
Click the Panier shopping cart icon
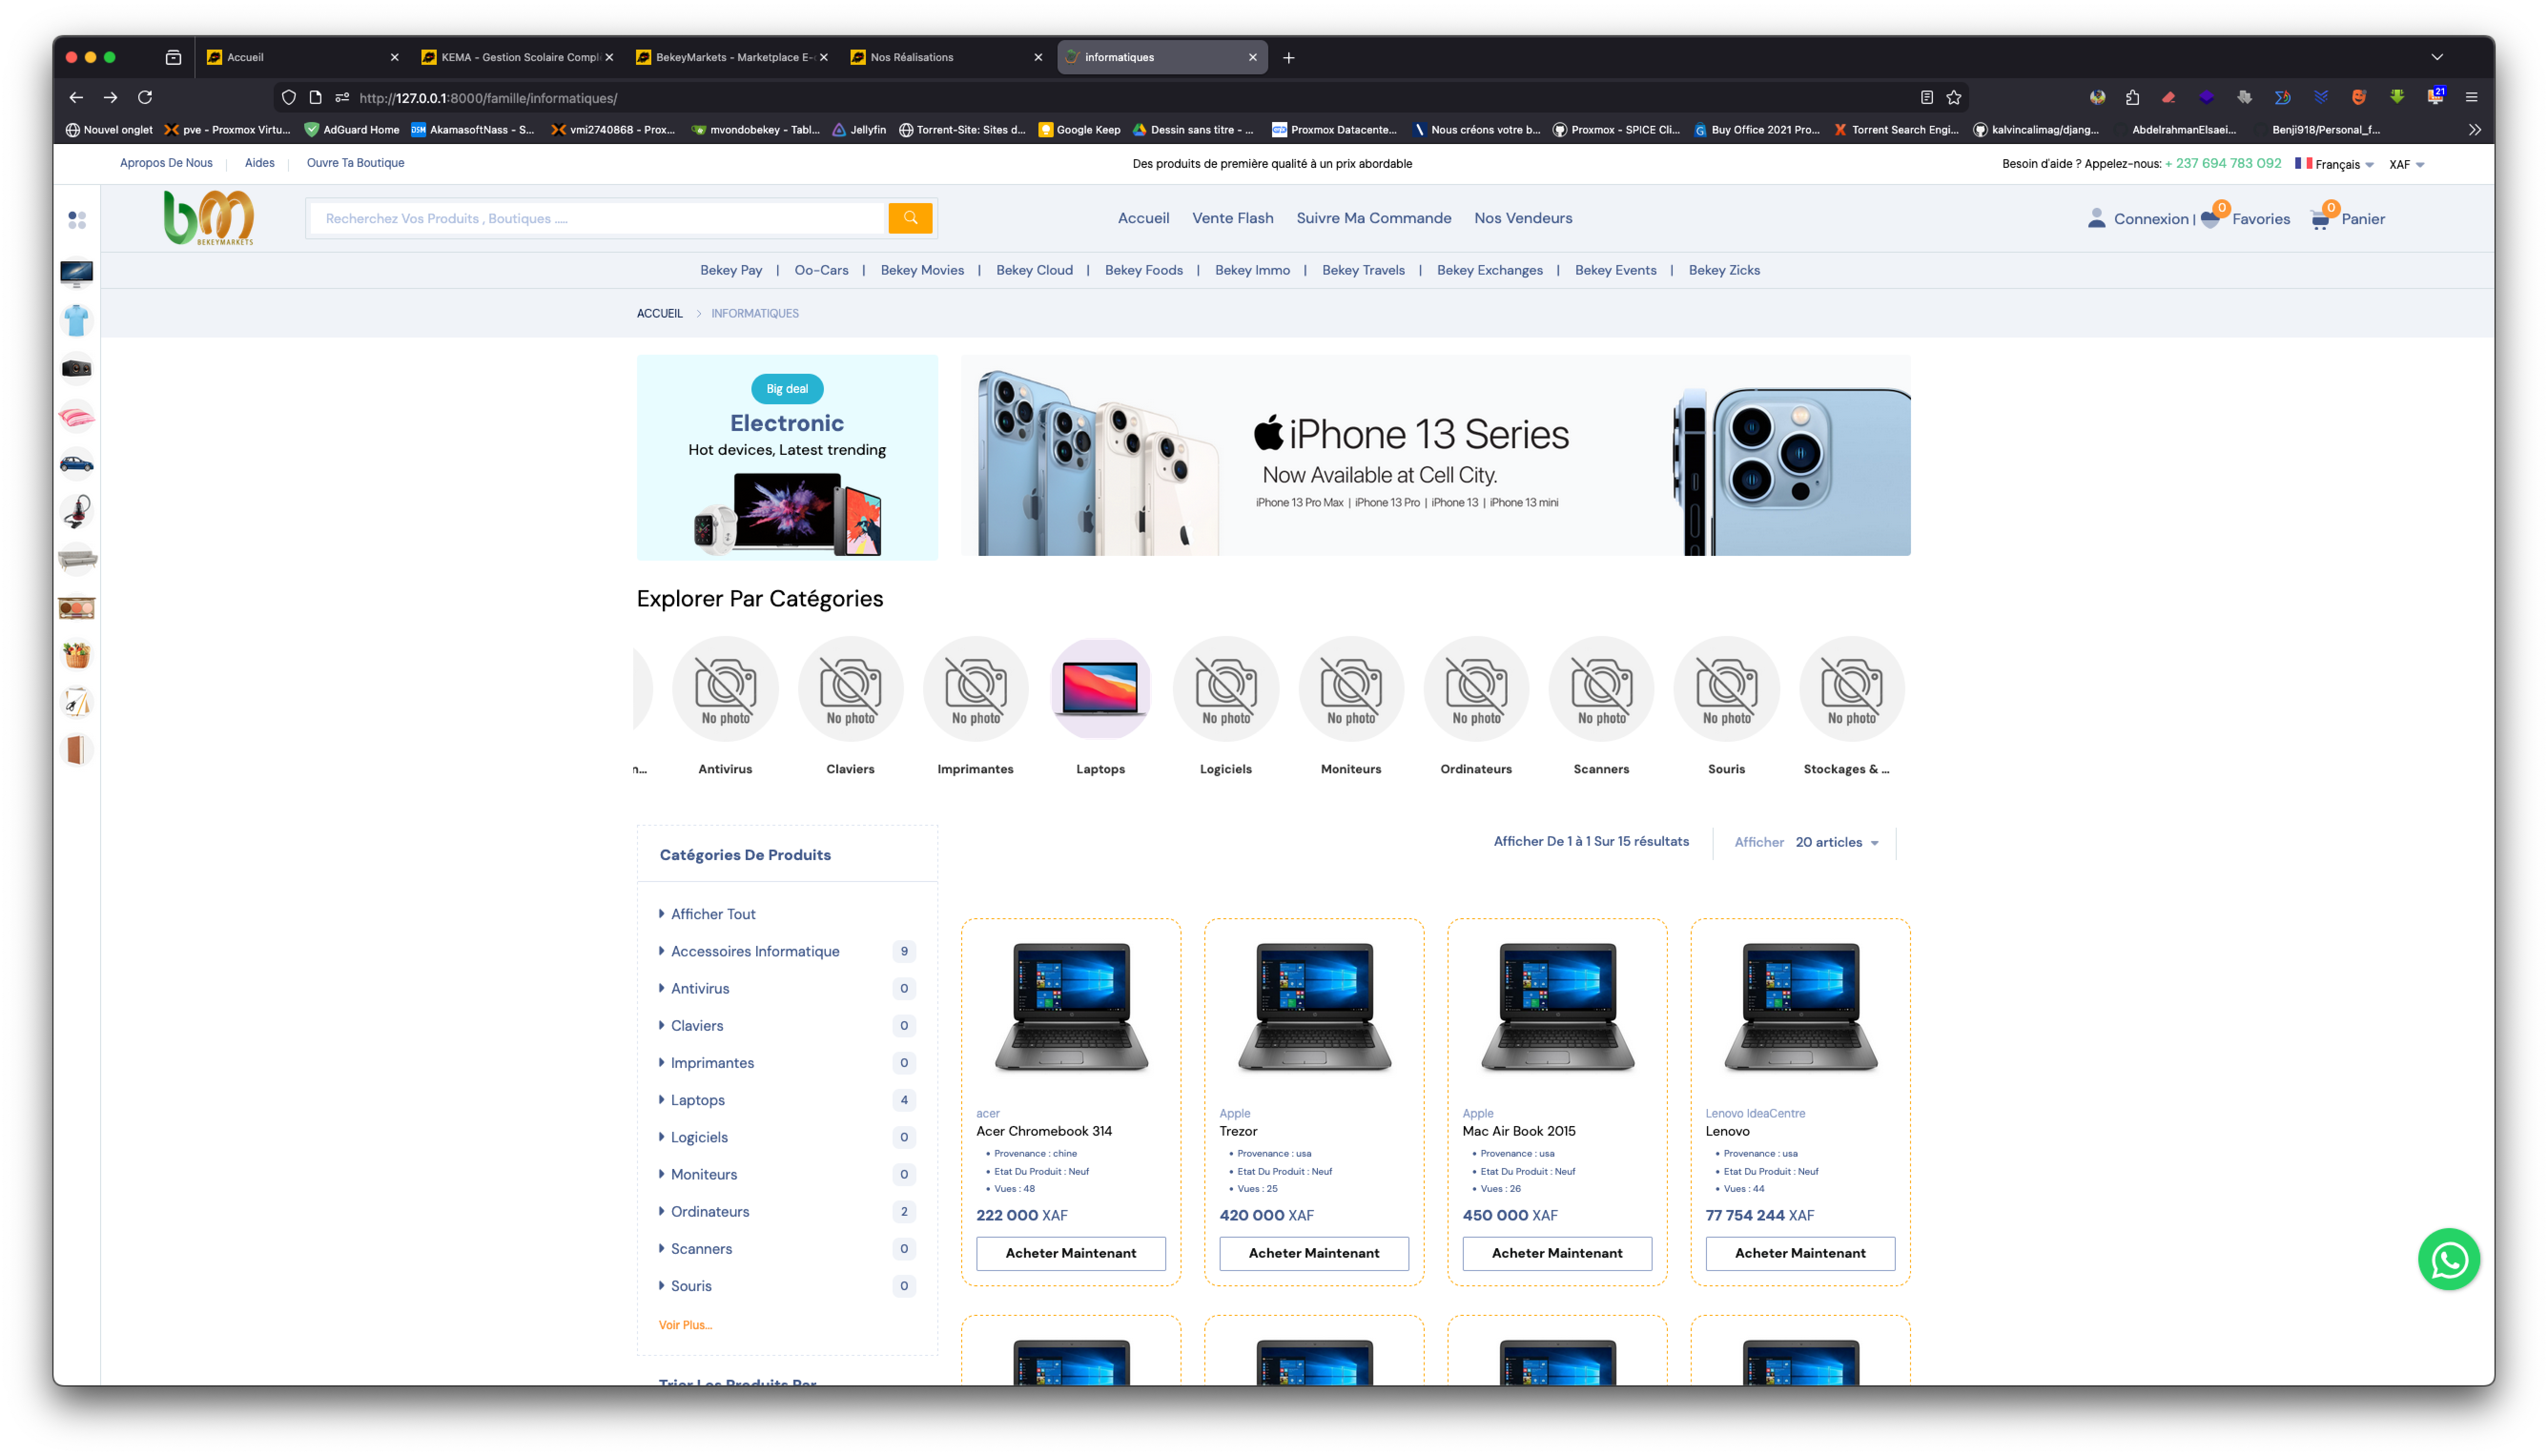(x=2320, y=219)
